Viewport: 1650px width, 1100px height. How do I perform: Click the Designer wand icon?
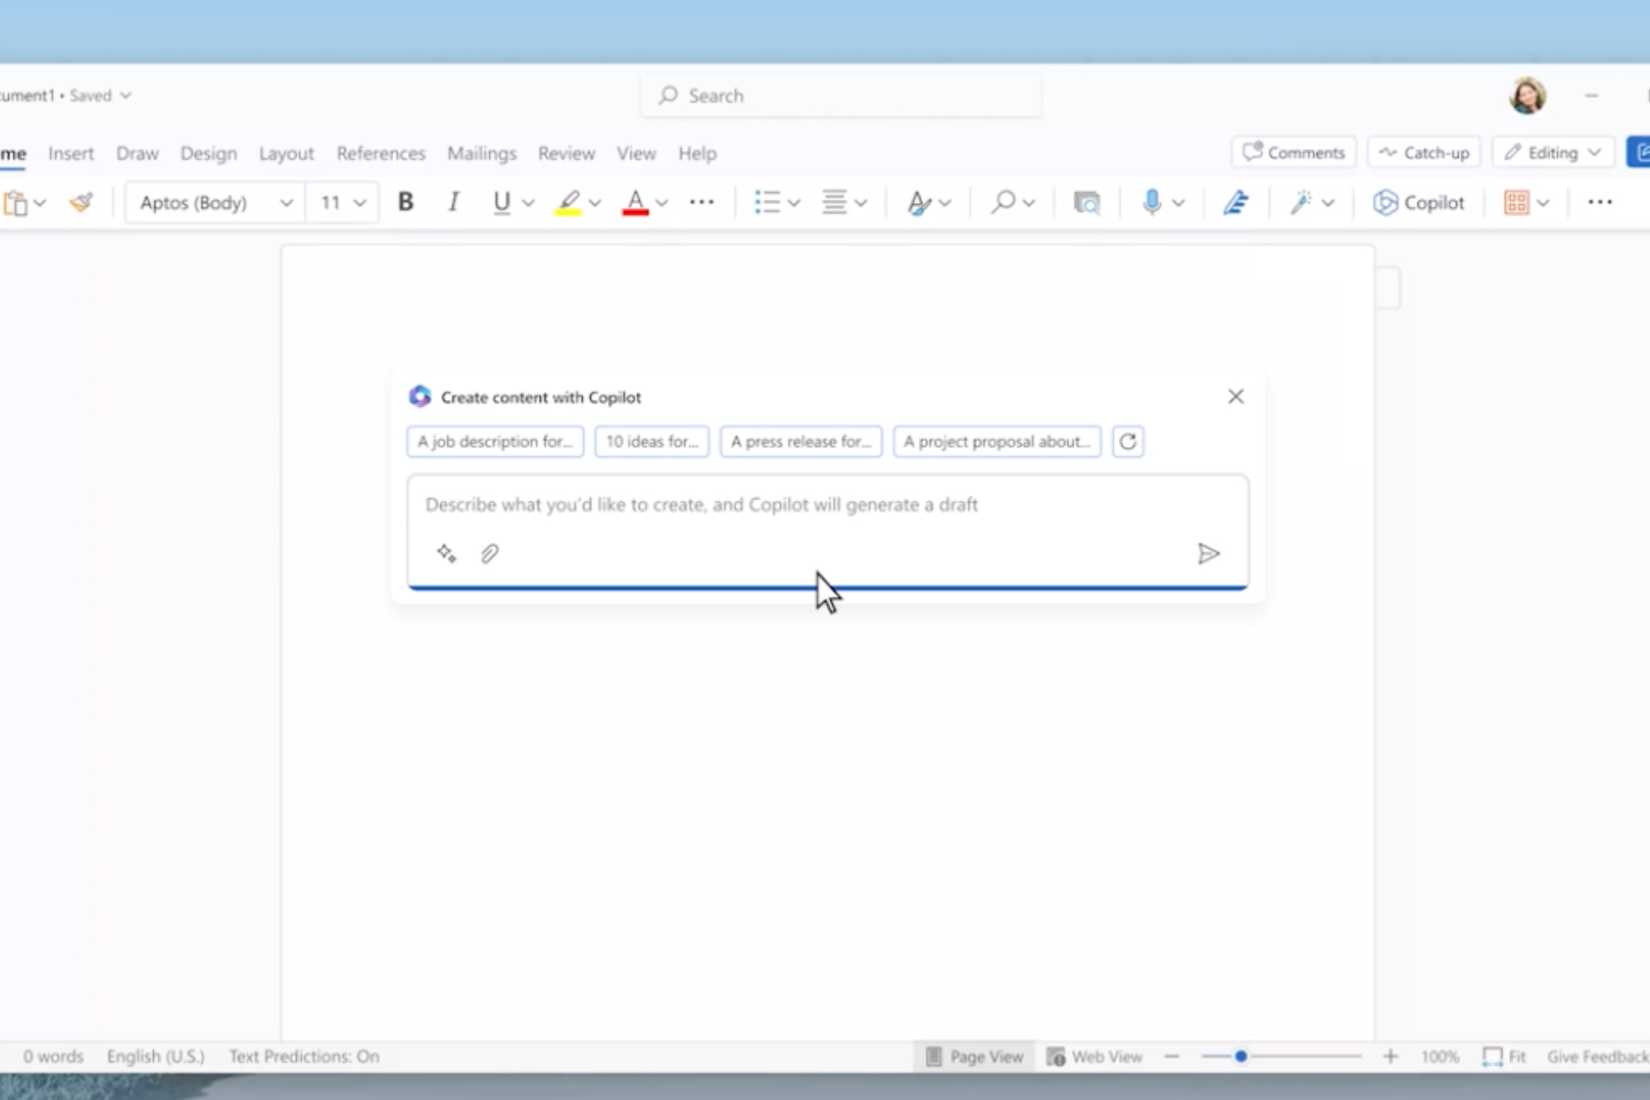(x=1302, y=202)
